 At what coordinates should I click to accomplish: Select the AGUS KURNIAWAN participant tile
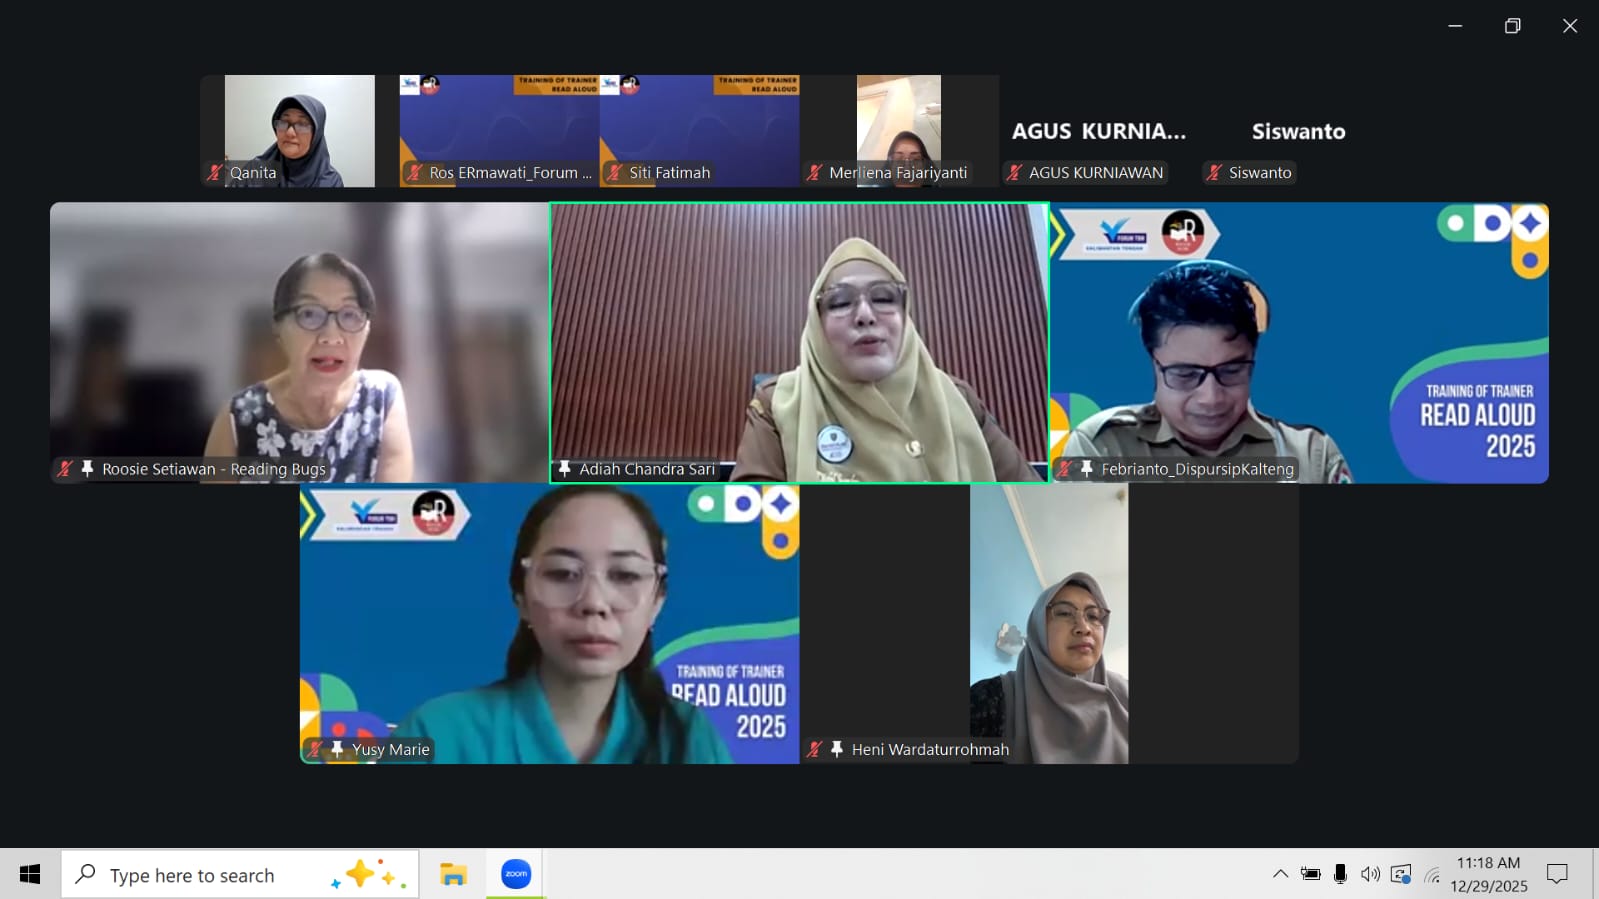[x=1098, y=131]
